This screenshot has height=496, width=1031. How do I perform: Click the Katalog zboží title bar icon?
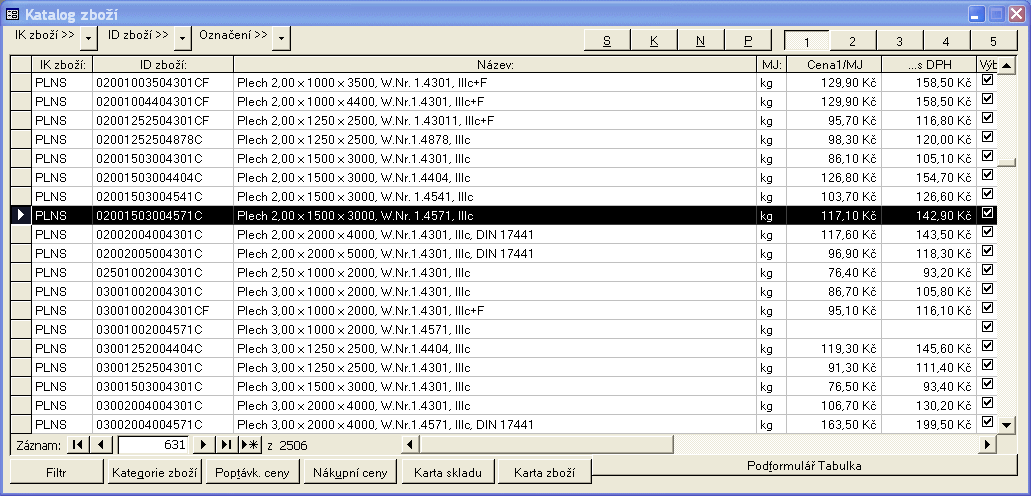12,14
